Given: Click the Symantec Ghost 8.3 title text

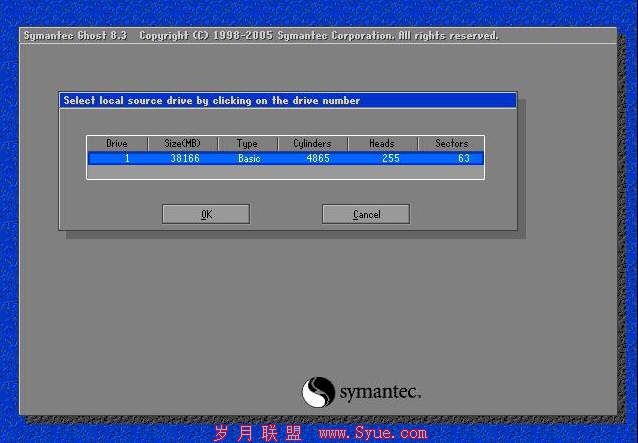Looking at the screenshot, I should [75, 36].
